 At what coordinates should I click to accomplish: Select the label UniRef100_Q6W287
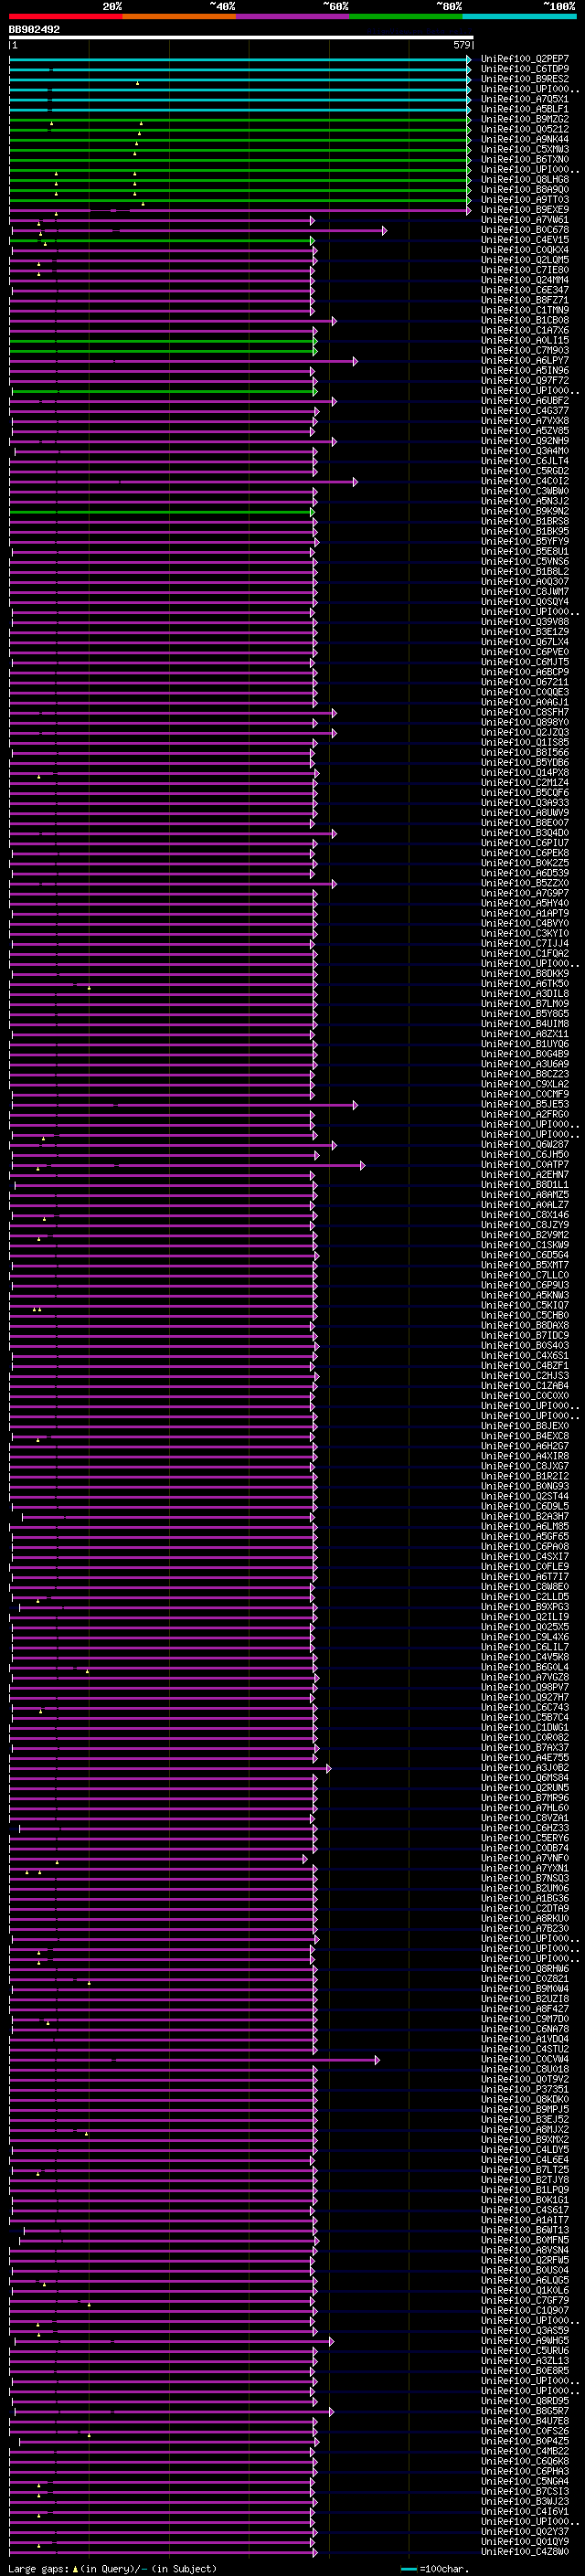pos(524,1145)
